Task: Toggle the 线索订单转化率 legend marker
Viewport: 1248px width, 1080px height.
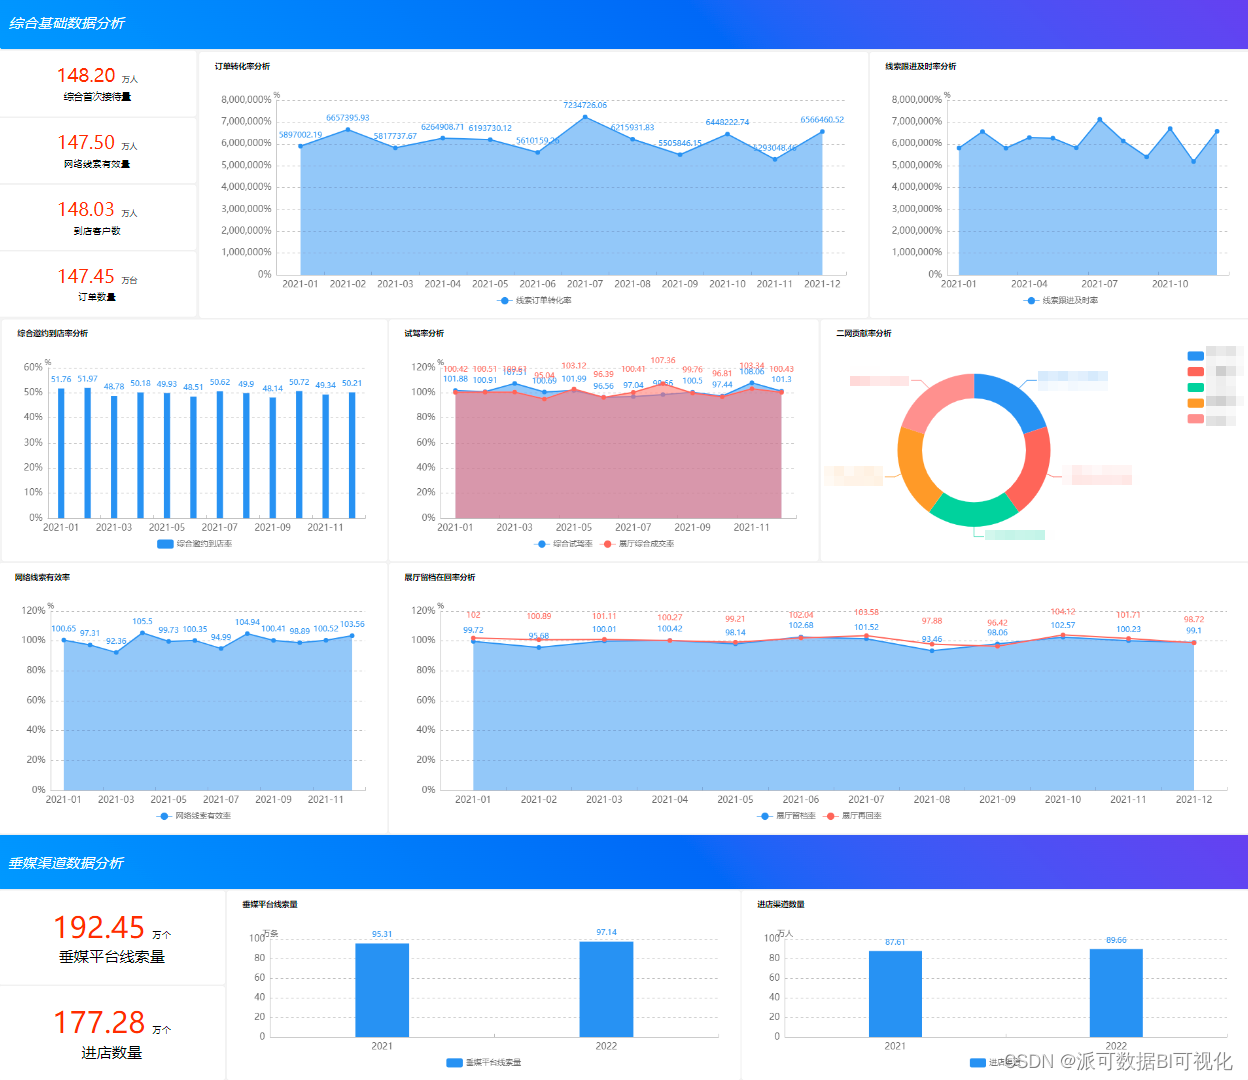Action: (505, 300)
